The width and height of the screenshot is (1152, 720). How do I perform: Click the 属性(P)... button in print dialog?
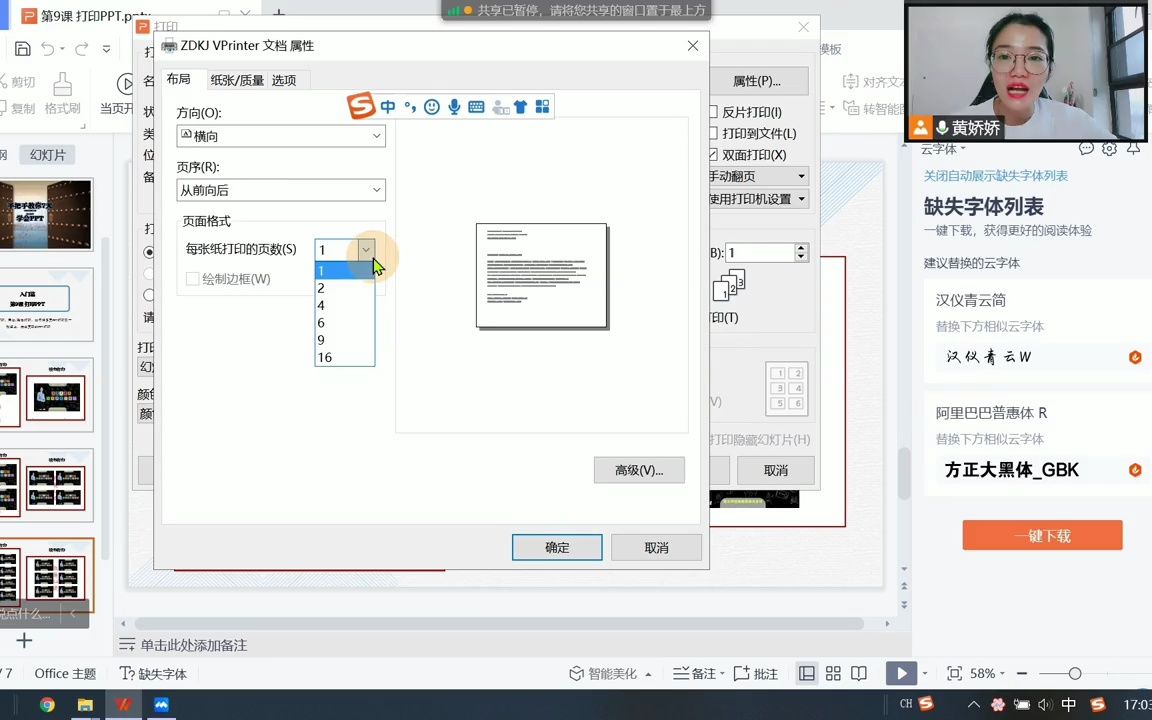point(757,81)
